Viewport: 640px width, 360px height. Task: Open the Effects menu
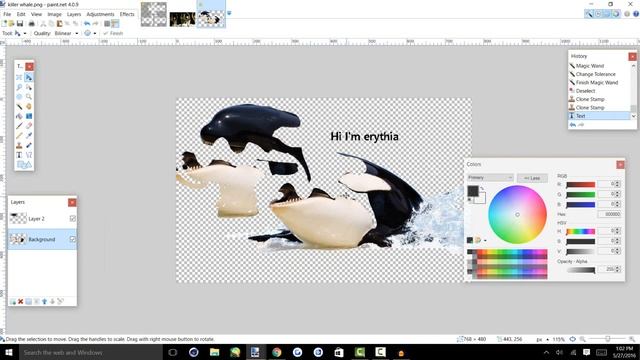coord(127,14)
